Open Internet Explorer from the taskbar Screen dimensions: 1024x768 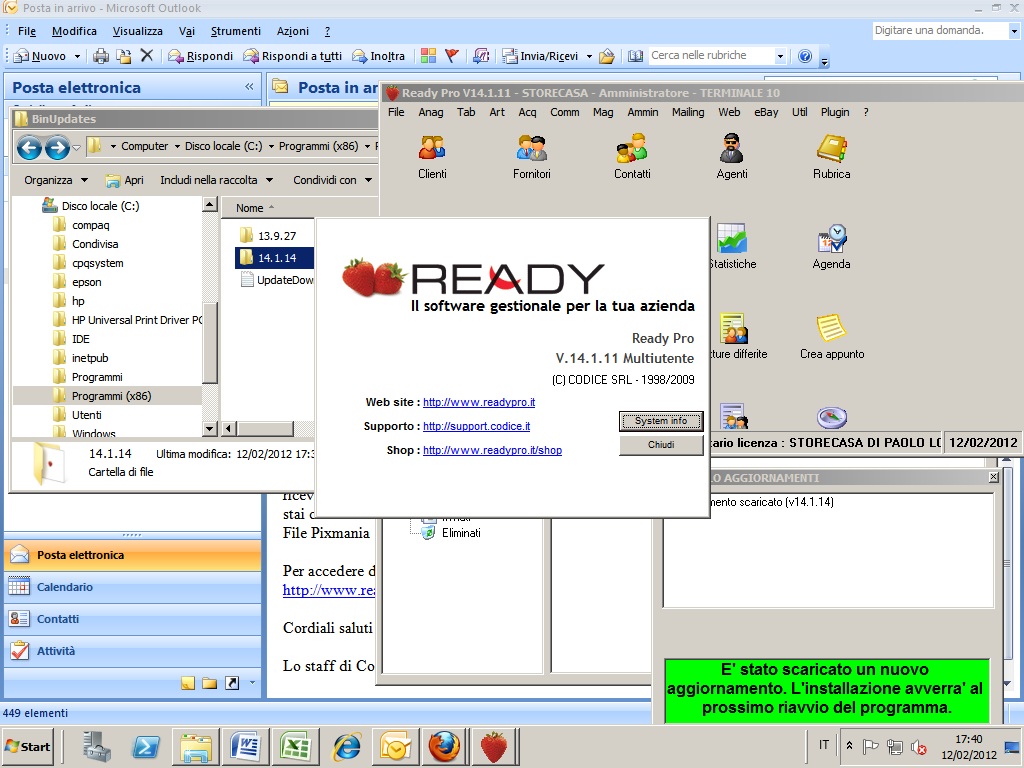click(x=345, y=746)
